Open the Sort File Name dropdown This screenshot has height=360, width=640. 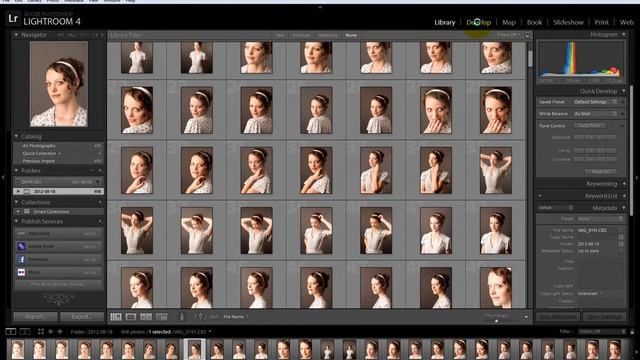(236, 317)
